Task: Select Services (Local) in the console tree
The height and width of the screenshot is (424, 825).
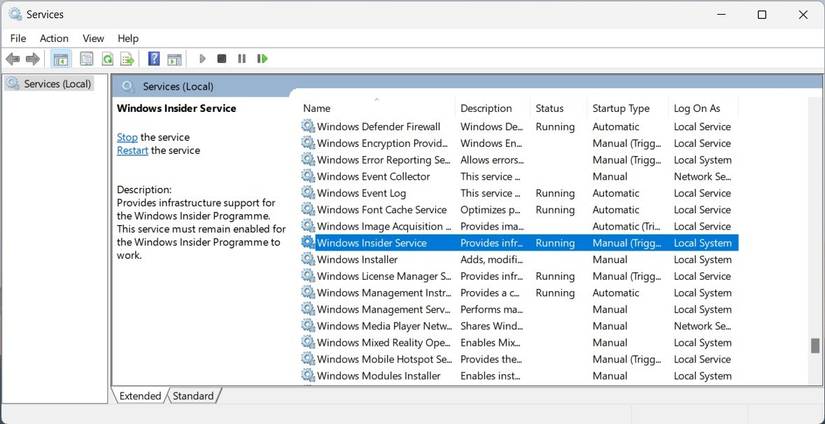Action: [57, 84]
